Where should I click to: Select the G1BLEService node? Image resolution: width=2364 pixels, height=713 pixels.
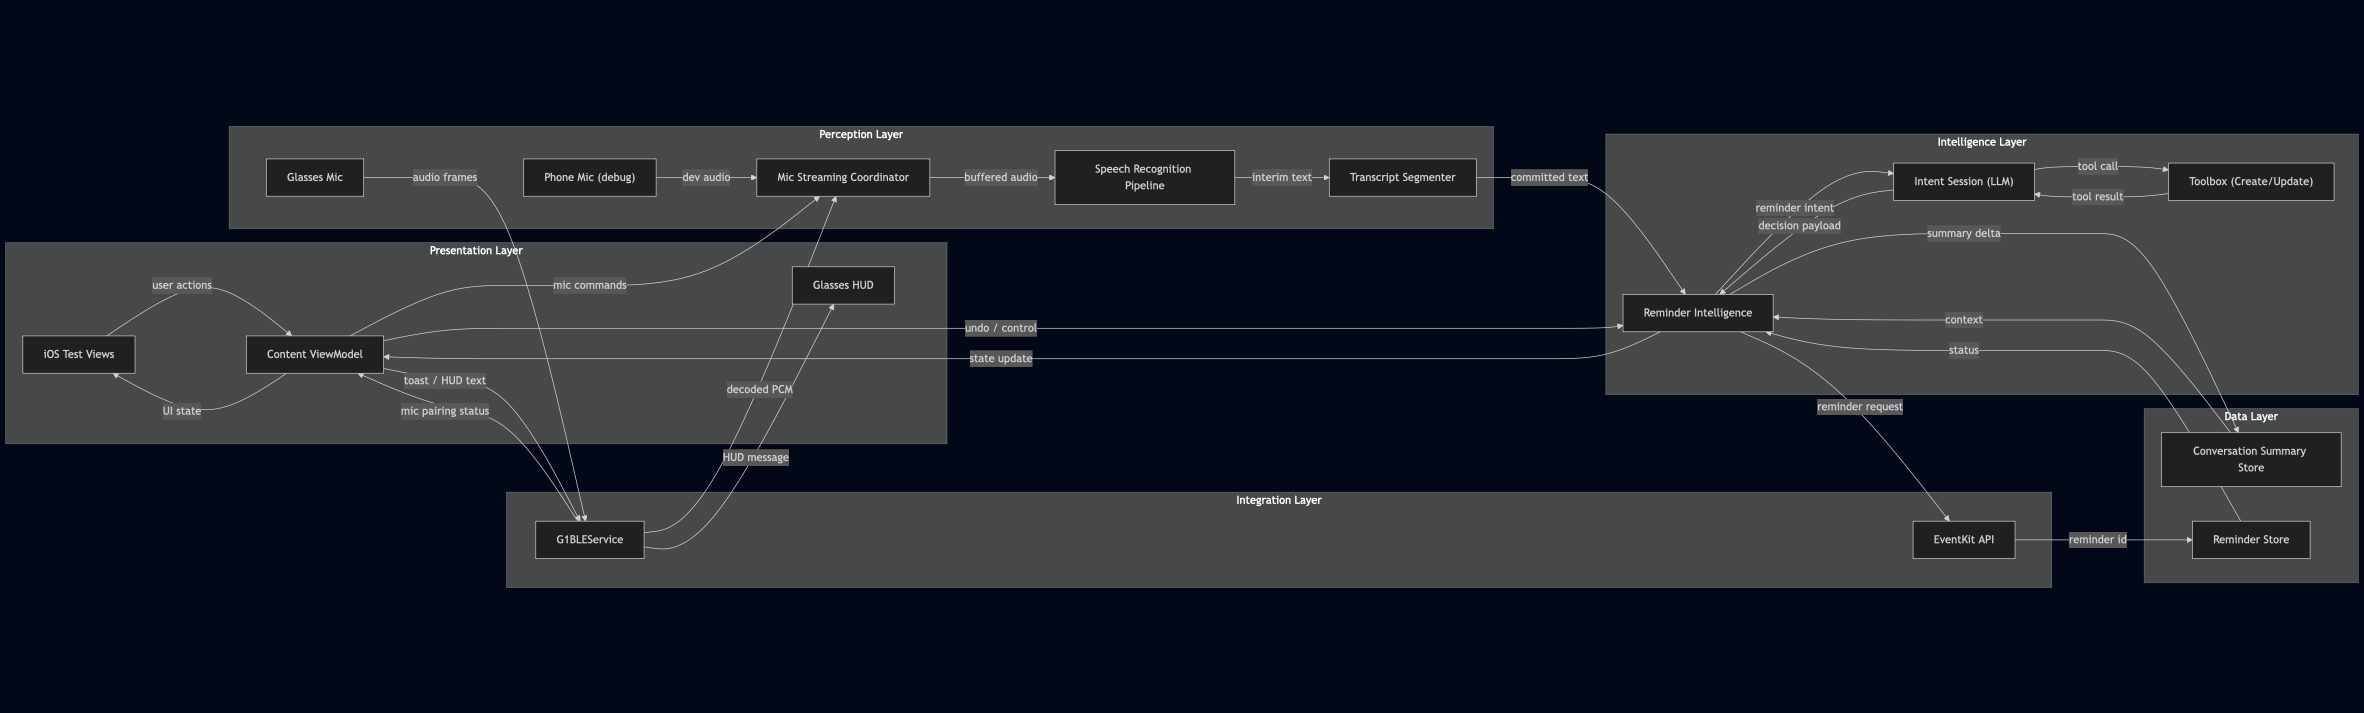(589, 539)
